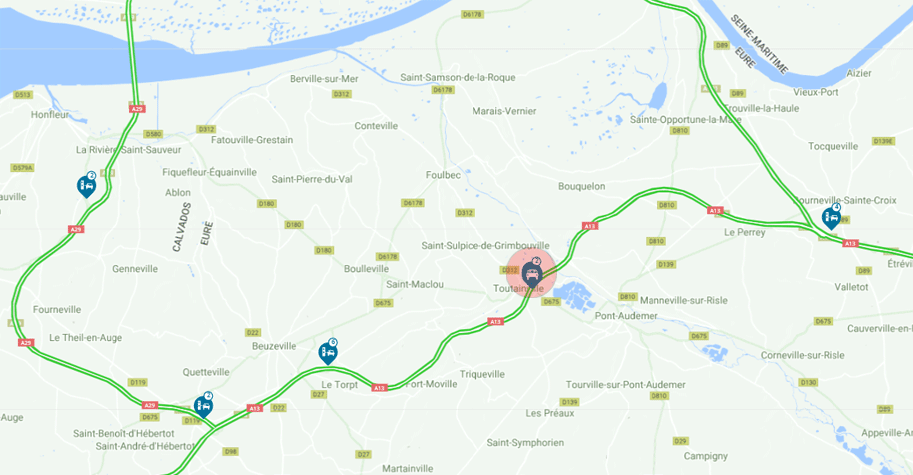Viewport: 913px width, 475px height.
Task: Click the Honfleur town label
Action: coord(50,115)
